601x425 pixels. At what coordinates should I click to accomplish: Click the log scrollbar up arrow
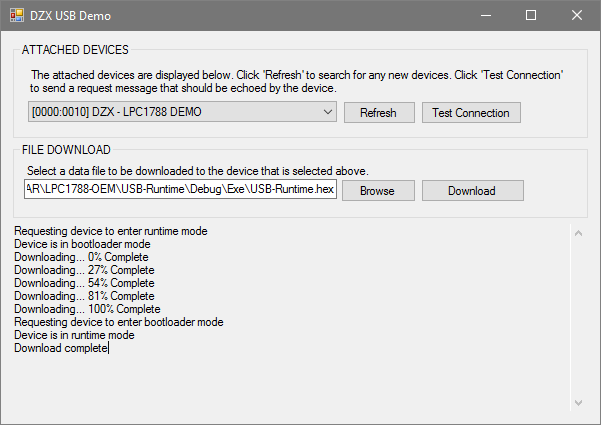tap(578, 233)
